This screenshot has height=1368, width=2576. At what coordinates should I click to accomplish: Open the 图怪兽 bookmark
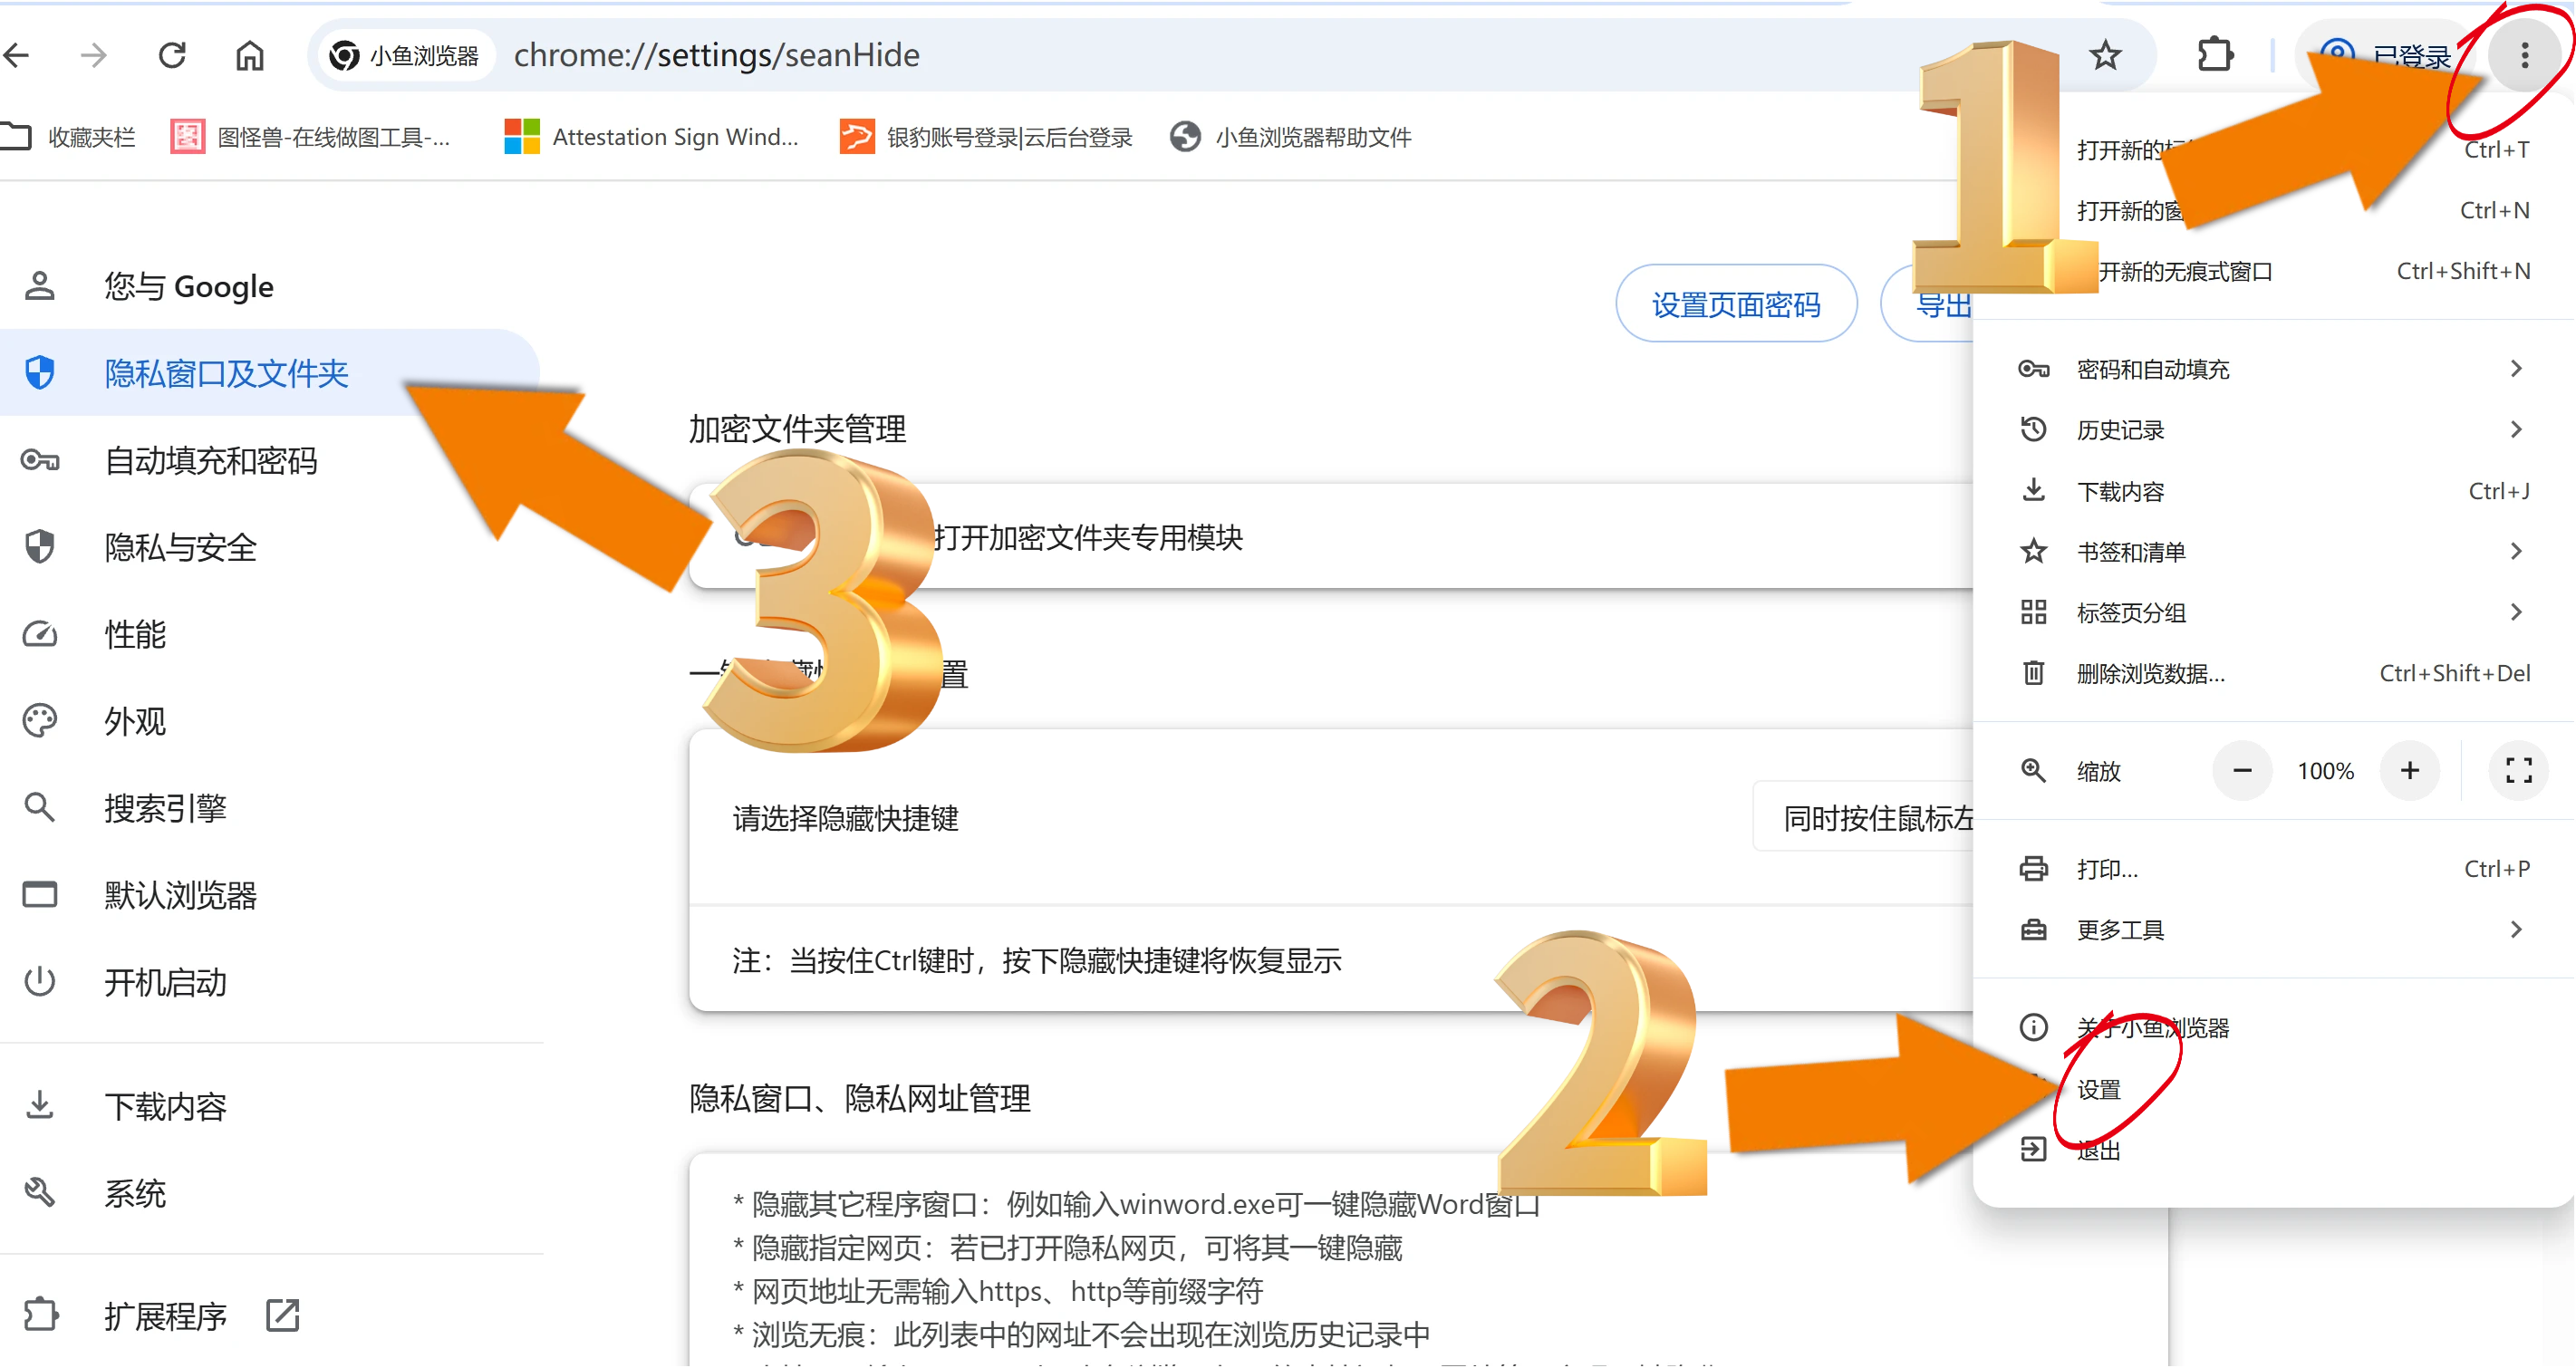tap(312, 137)
